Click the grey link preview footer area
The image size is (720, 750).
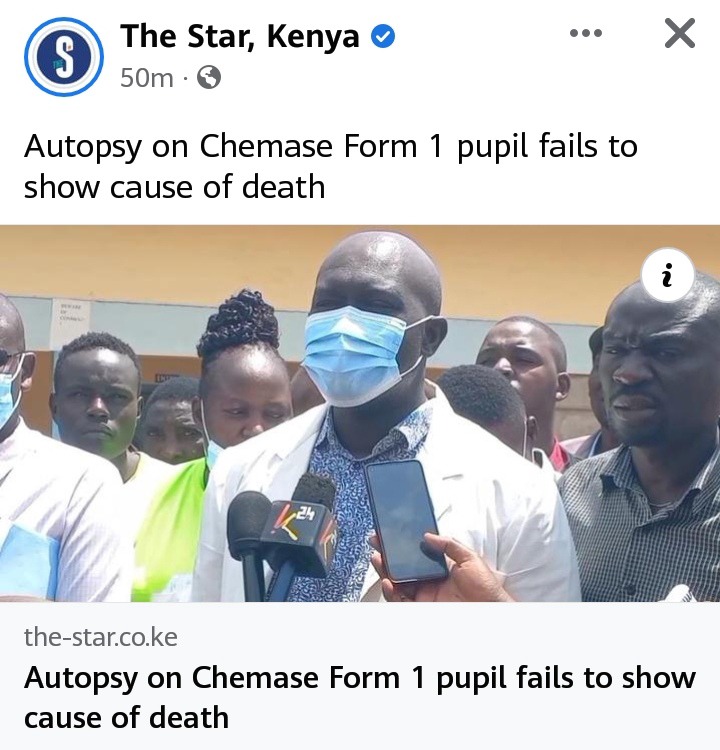click(x=360, y=676)
